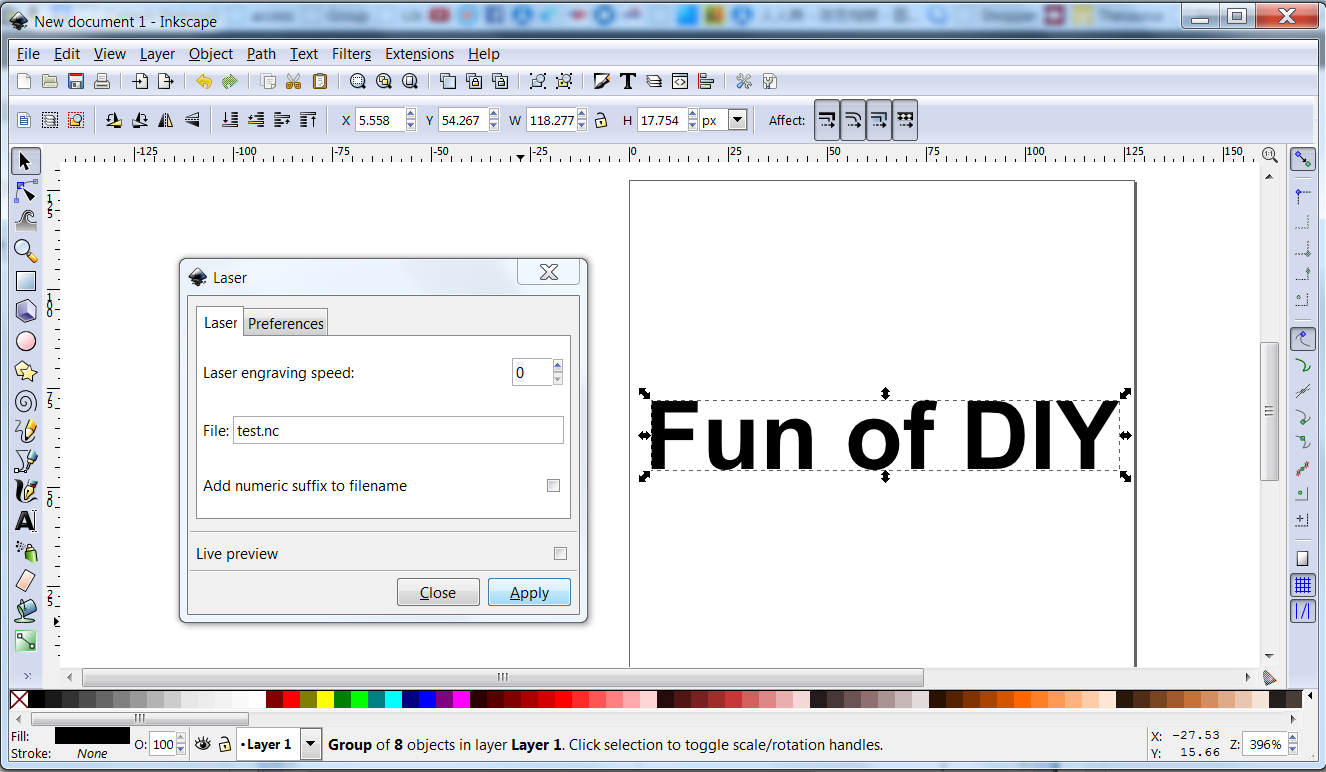Select the Circle/Ellipse tool

pyautogui.click(x=25, y=341)
